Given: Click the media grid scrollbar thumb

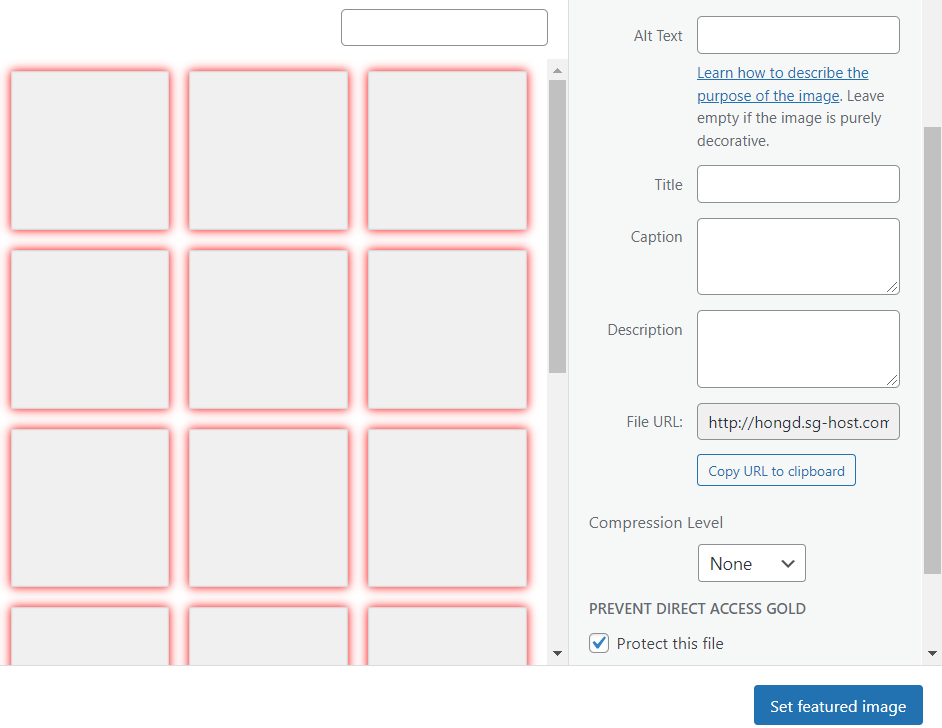Looking at the screenshot, I should (x=557, y=226).
